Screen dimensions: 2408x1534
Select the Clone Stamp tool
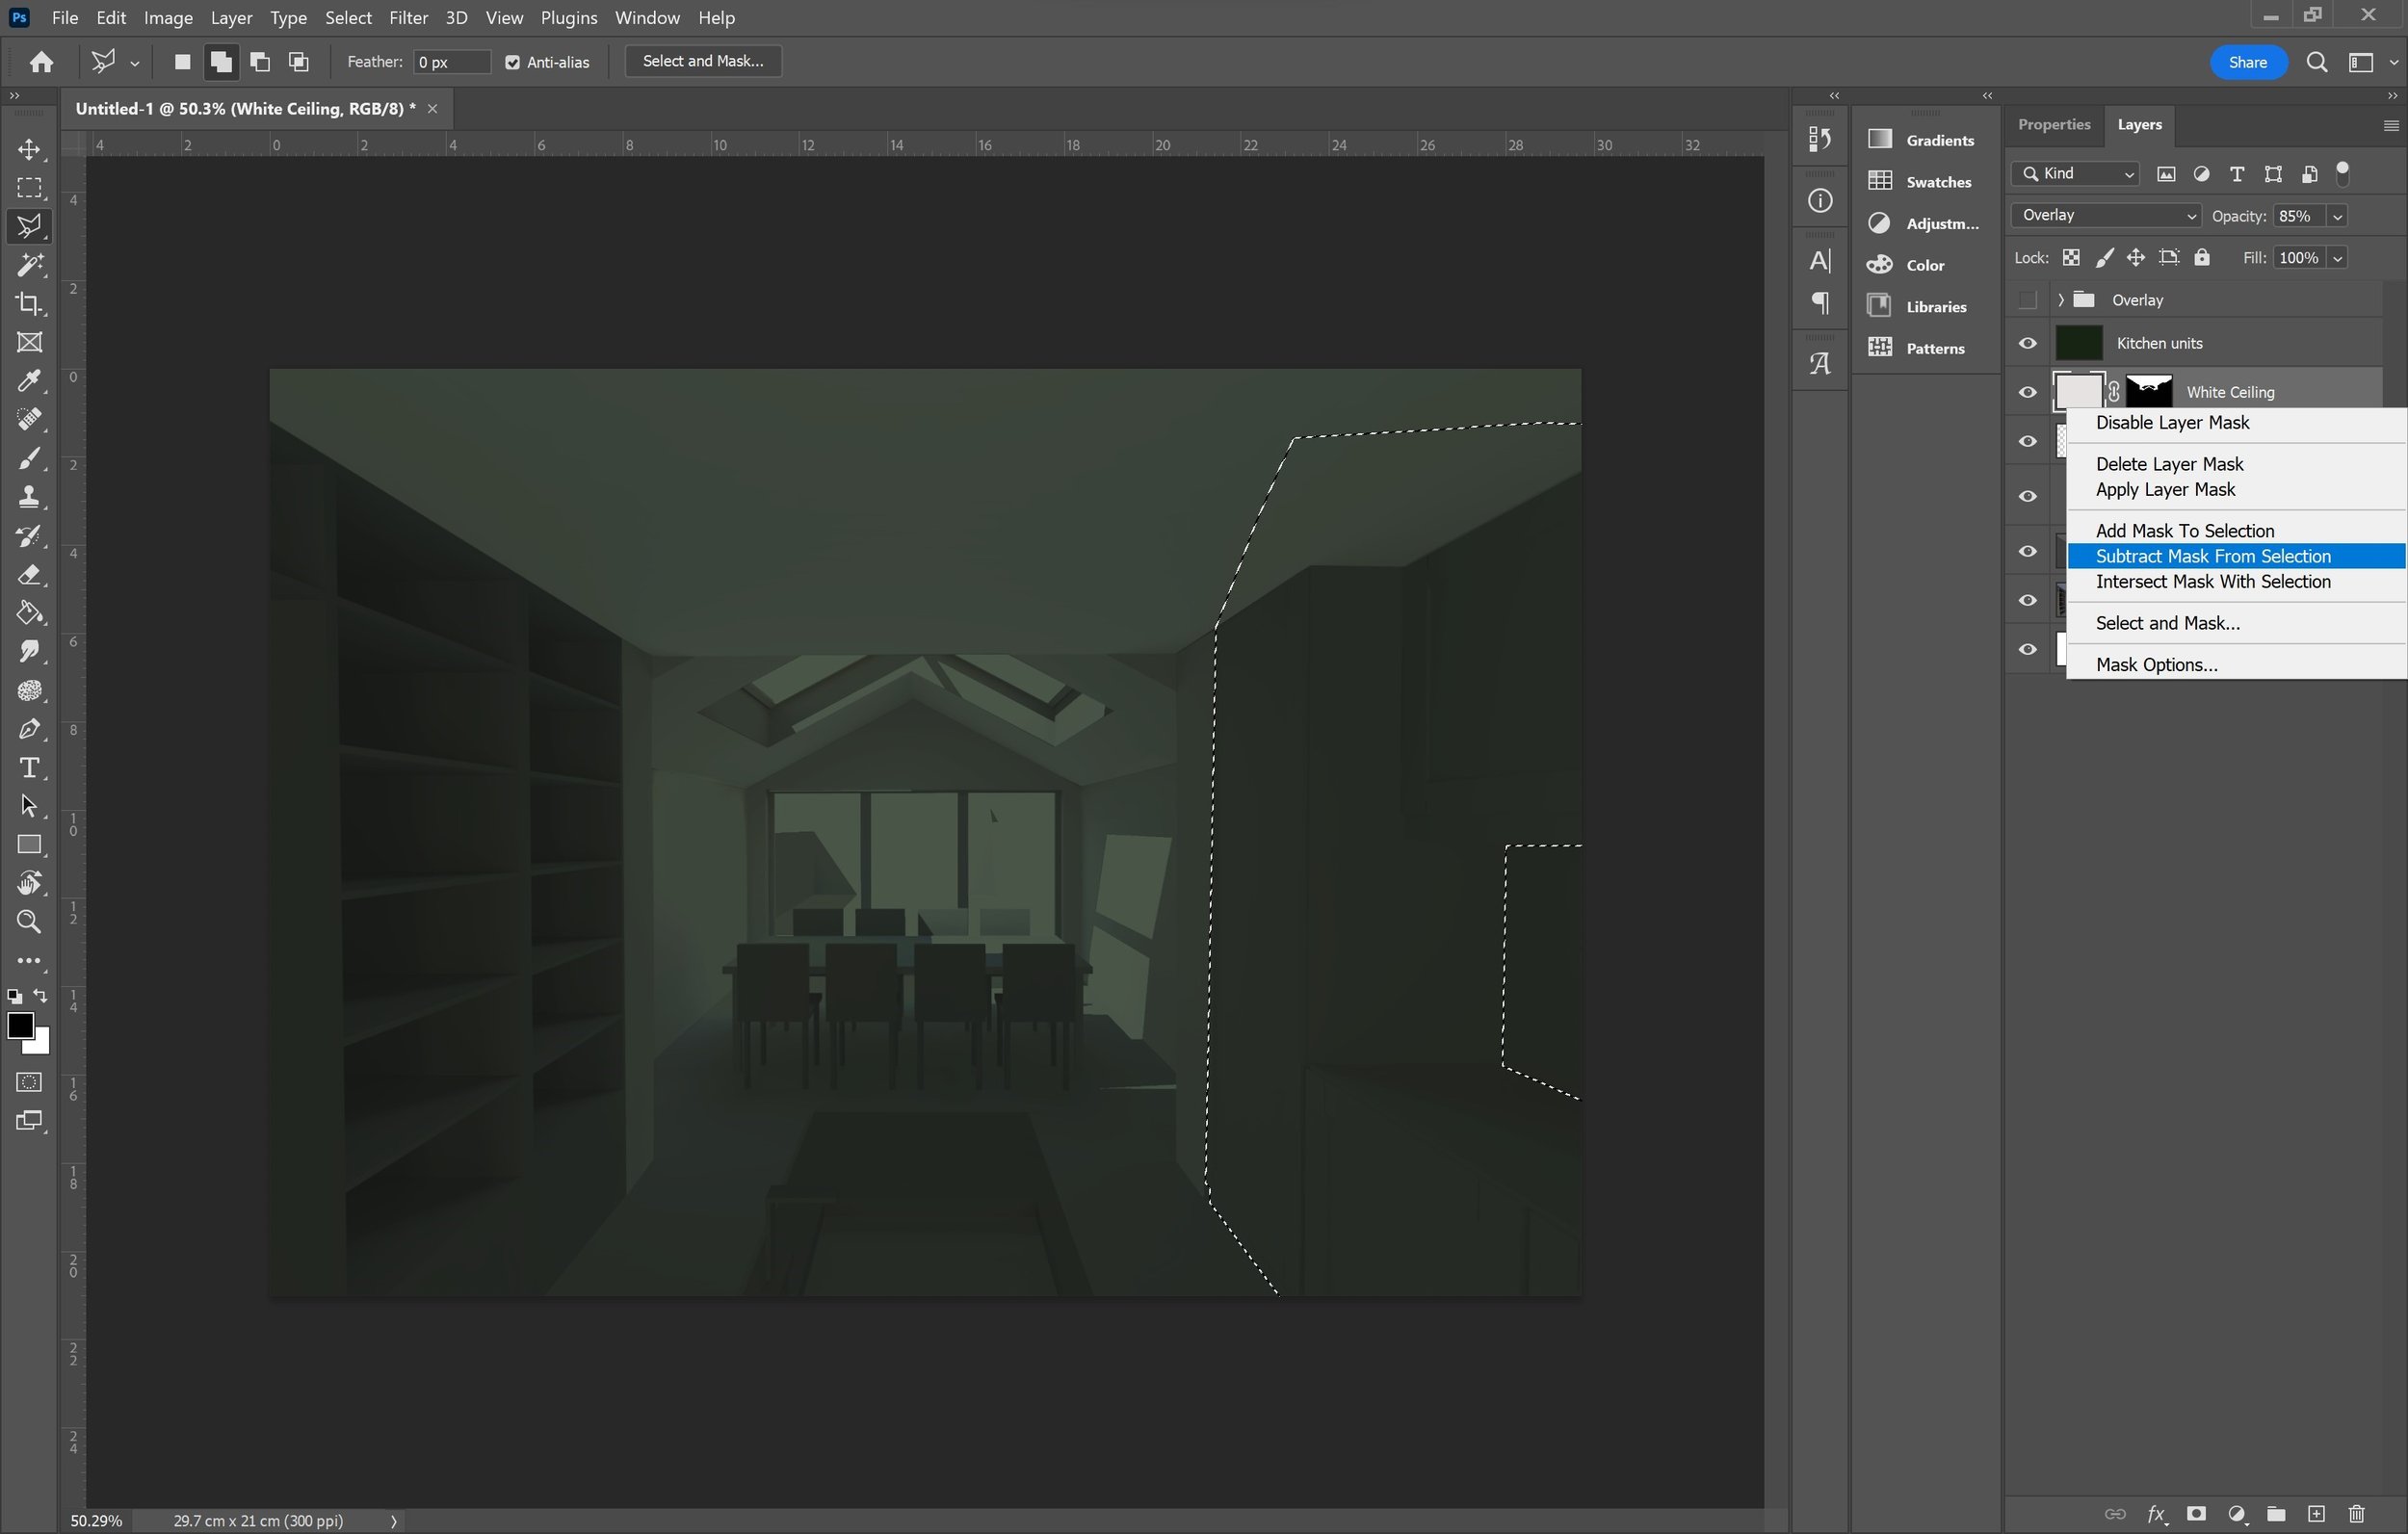(x=29, y=497)
